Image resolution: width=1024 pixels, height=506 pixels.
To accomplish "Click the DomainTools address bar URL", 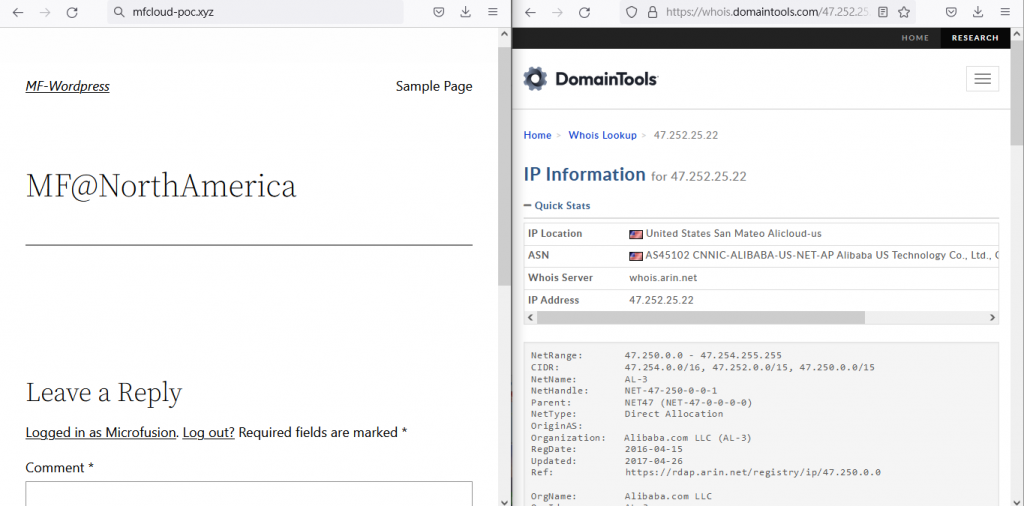I will [767, 12].
